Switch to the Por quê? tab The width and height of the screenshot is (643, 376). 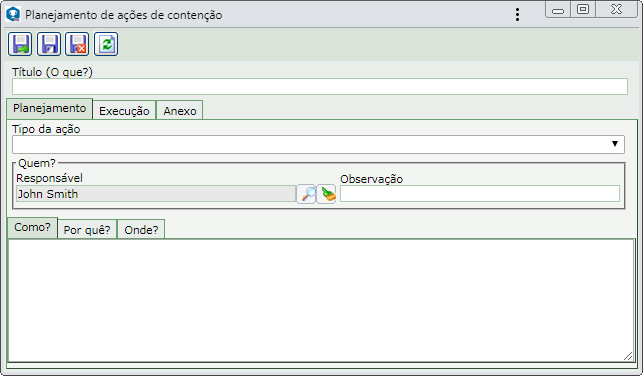point(87,230)
